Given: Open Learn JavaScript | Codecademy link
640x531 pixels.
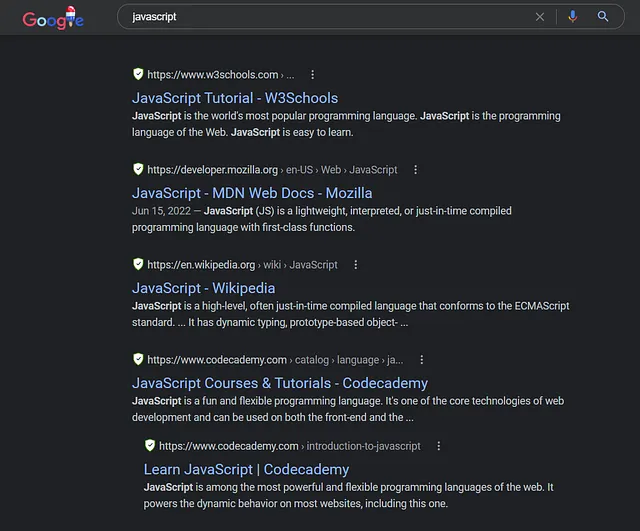Looking at the screenshot, I should coord(246,469).
